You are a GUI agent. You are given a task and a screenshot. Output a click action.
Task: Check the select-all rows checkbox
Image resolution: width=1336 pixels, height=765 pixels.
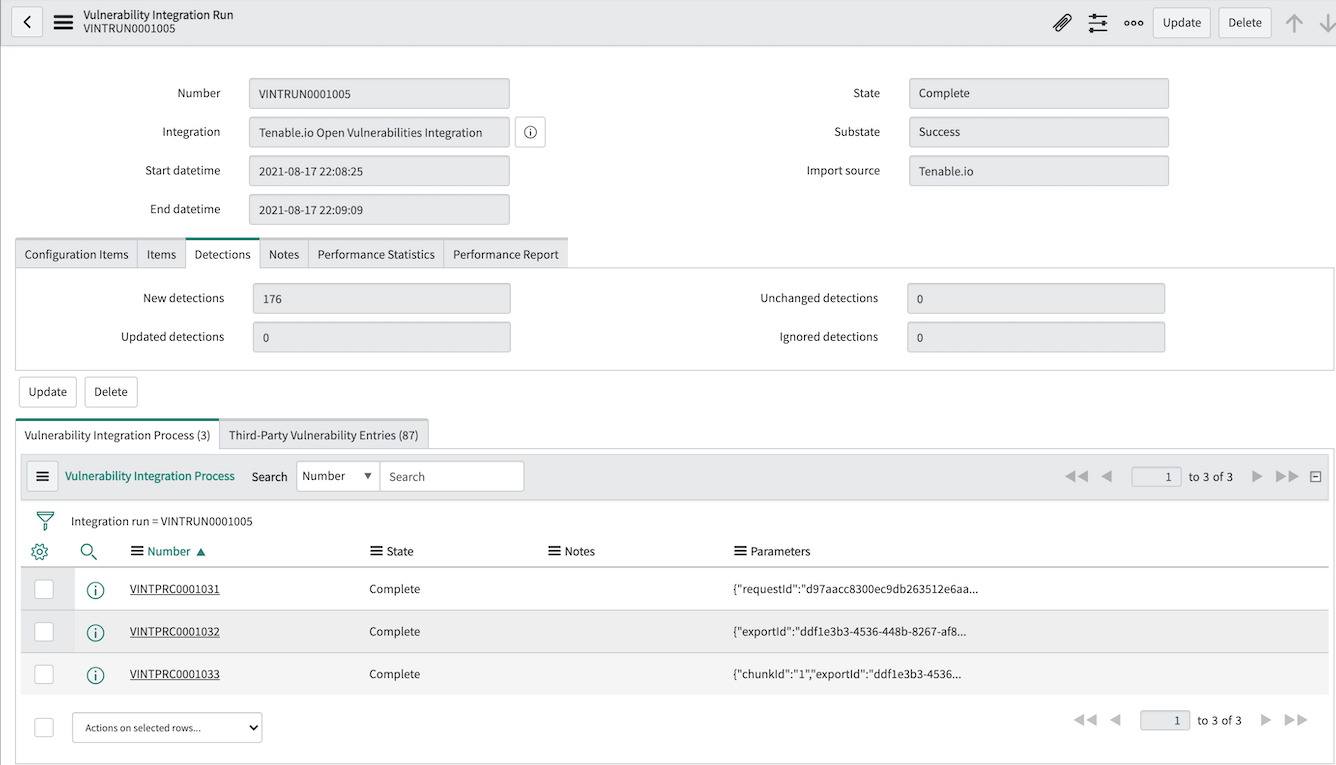[x=44, y=727]
